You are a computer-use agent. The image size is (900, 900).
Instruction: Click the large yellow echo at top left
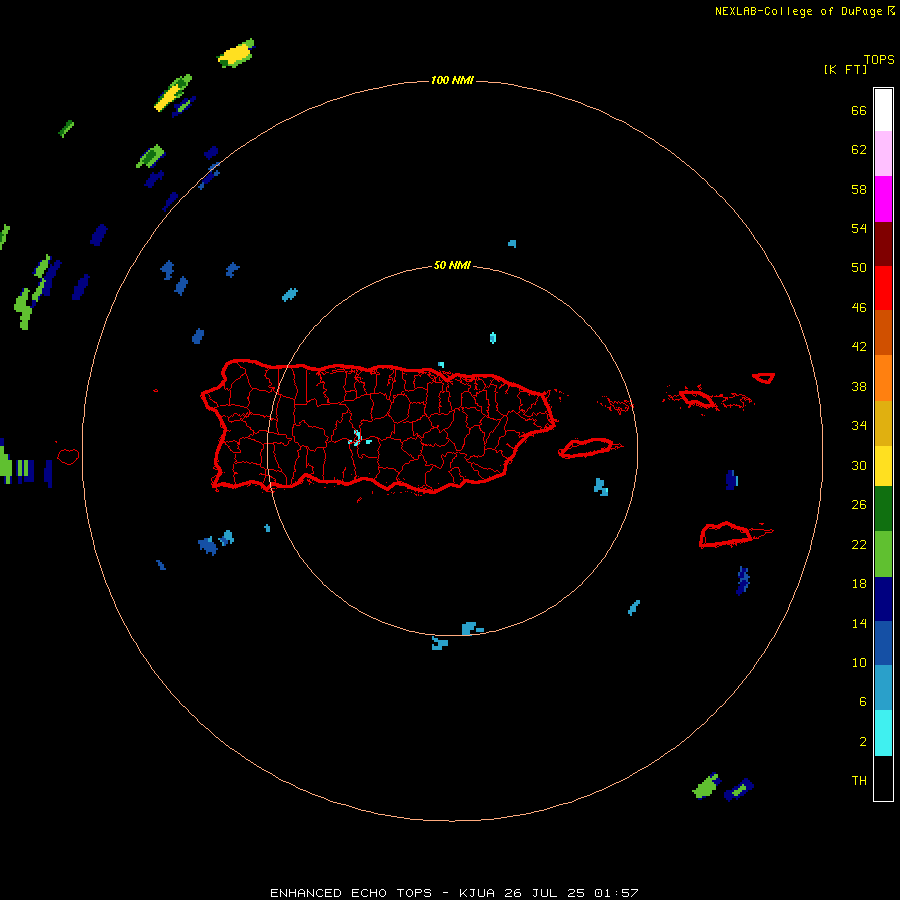click(x=236, y=53)
